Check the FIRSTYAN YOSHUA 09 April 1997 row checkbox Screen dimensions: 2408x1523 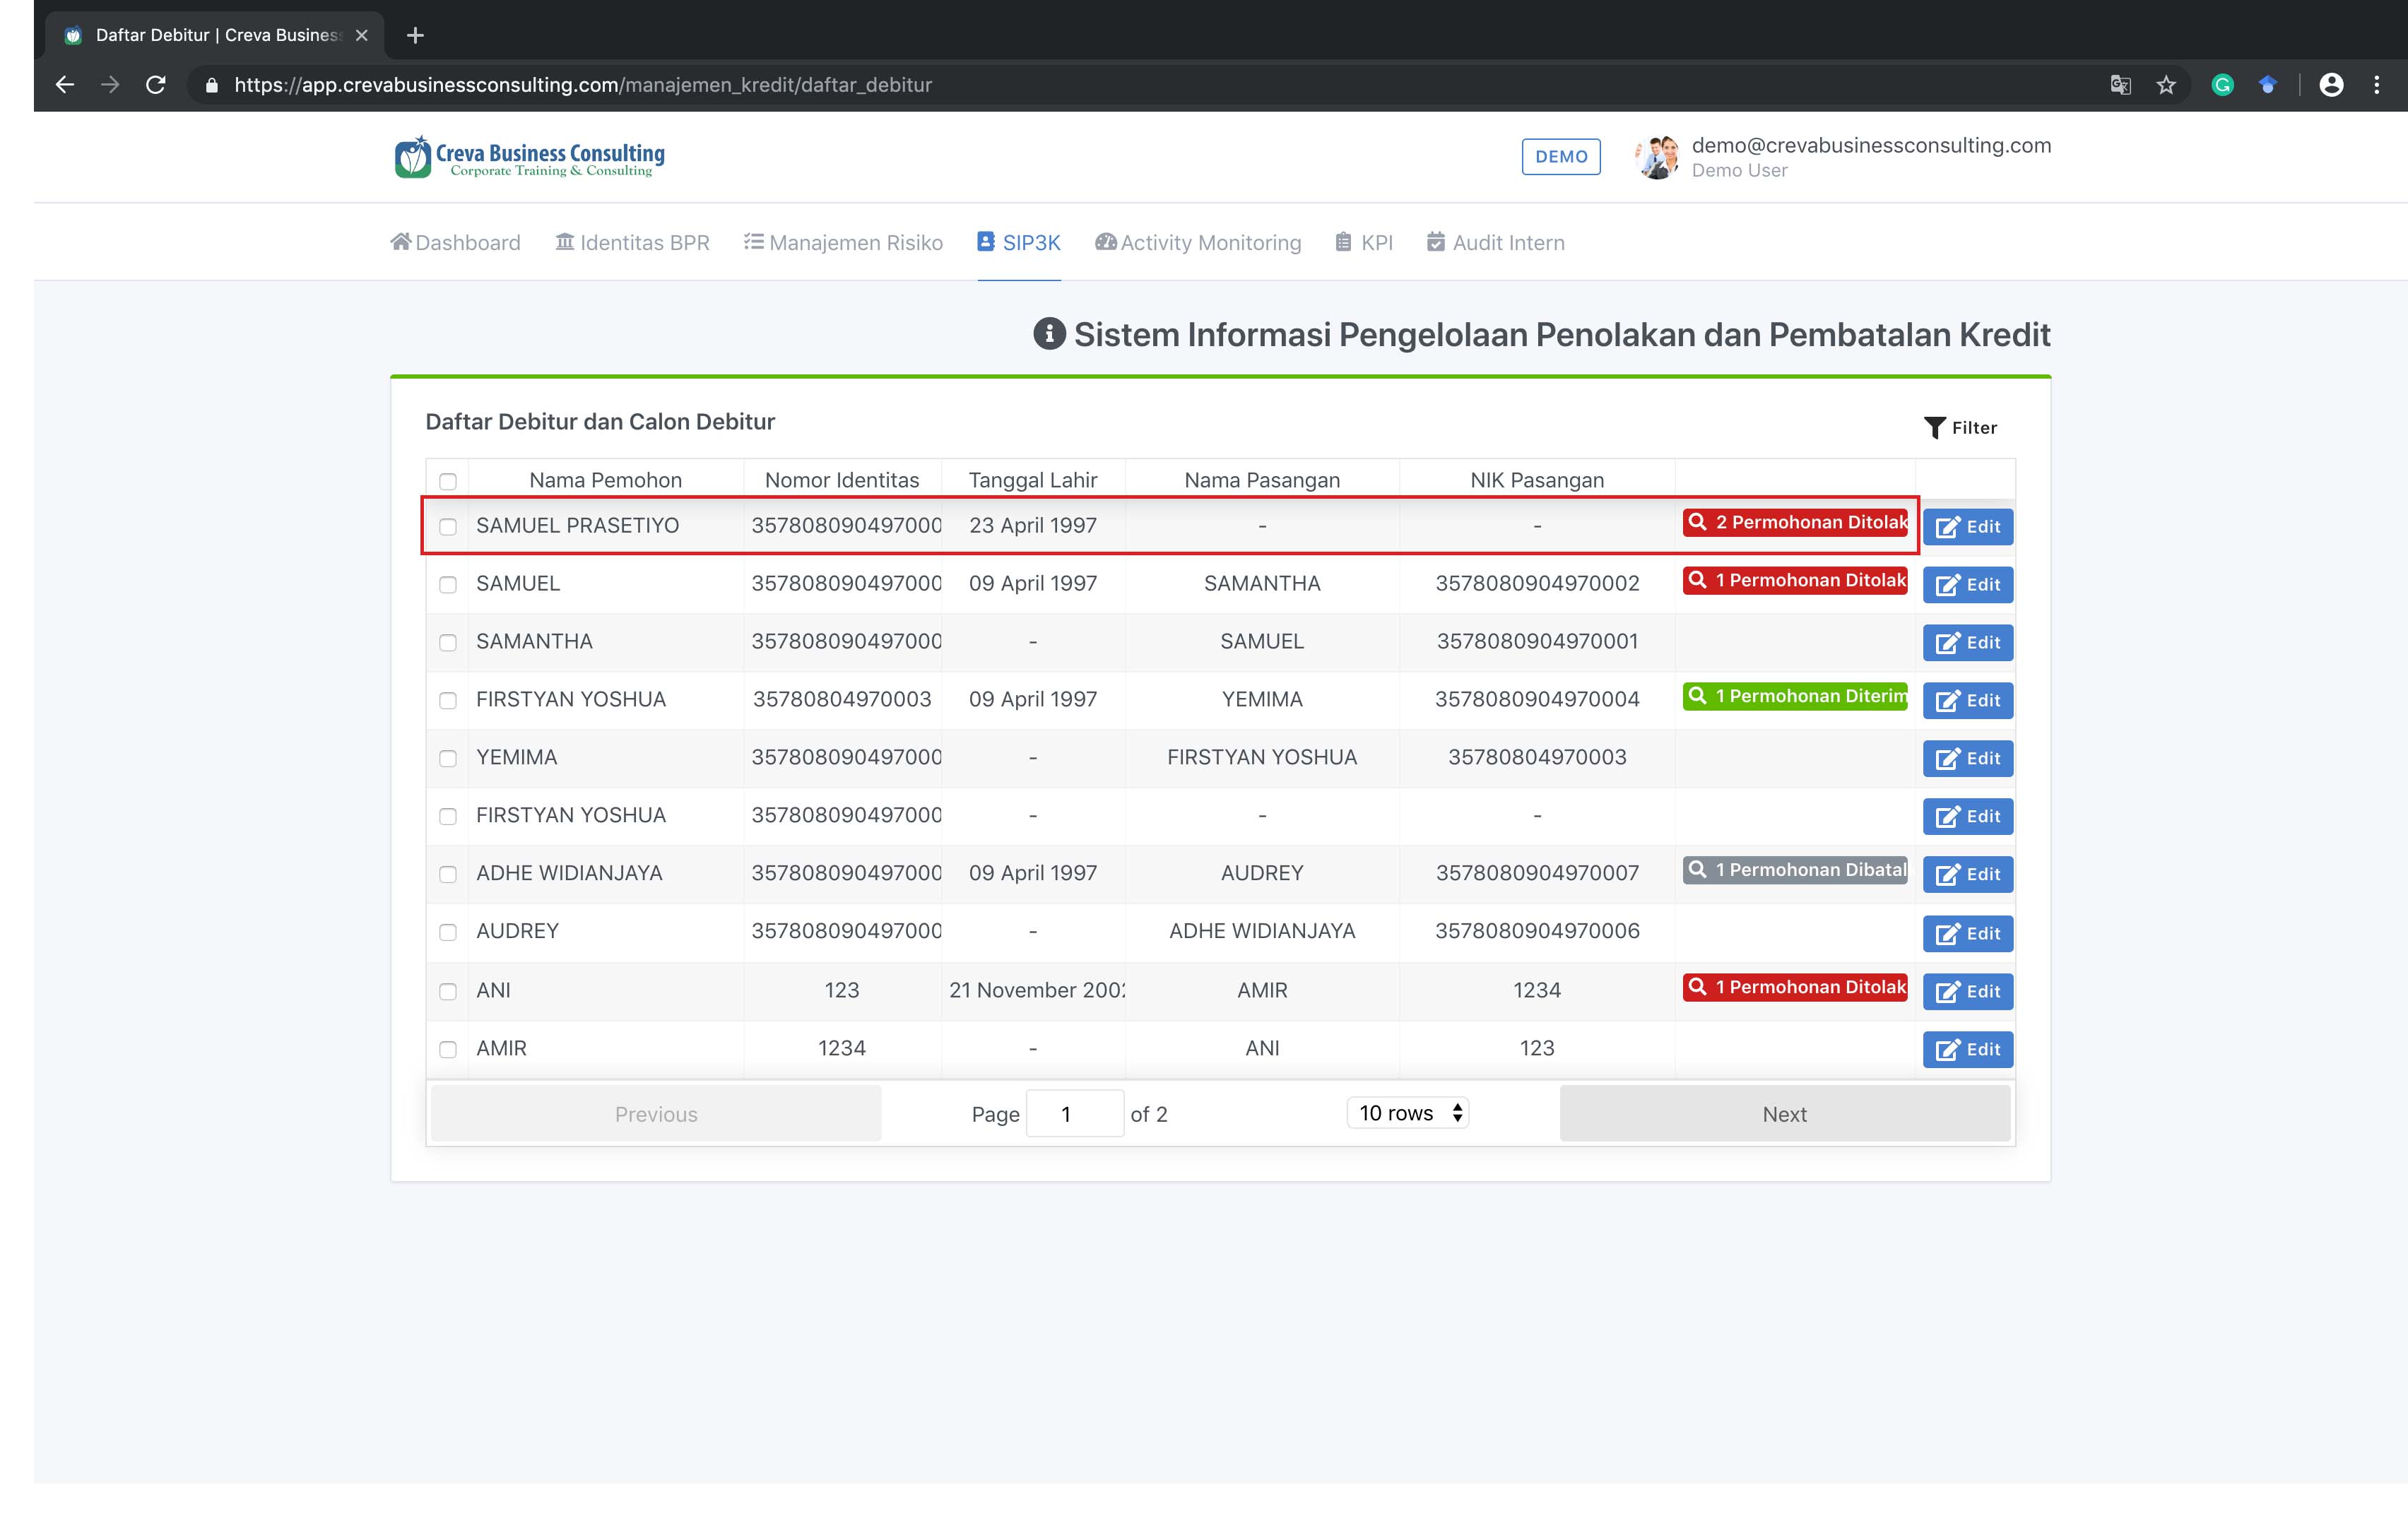(448, 701)
